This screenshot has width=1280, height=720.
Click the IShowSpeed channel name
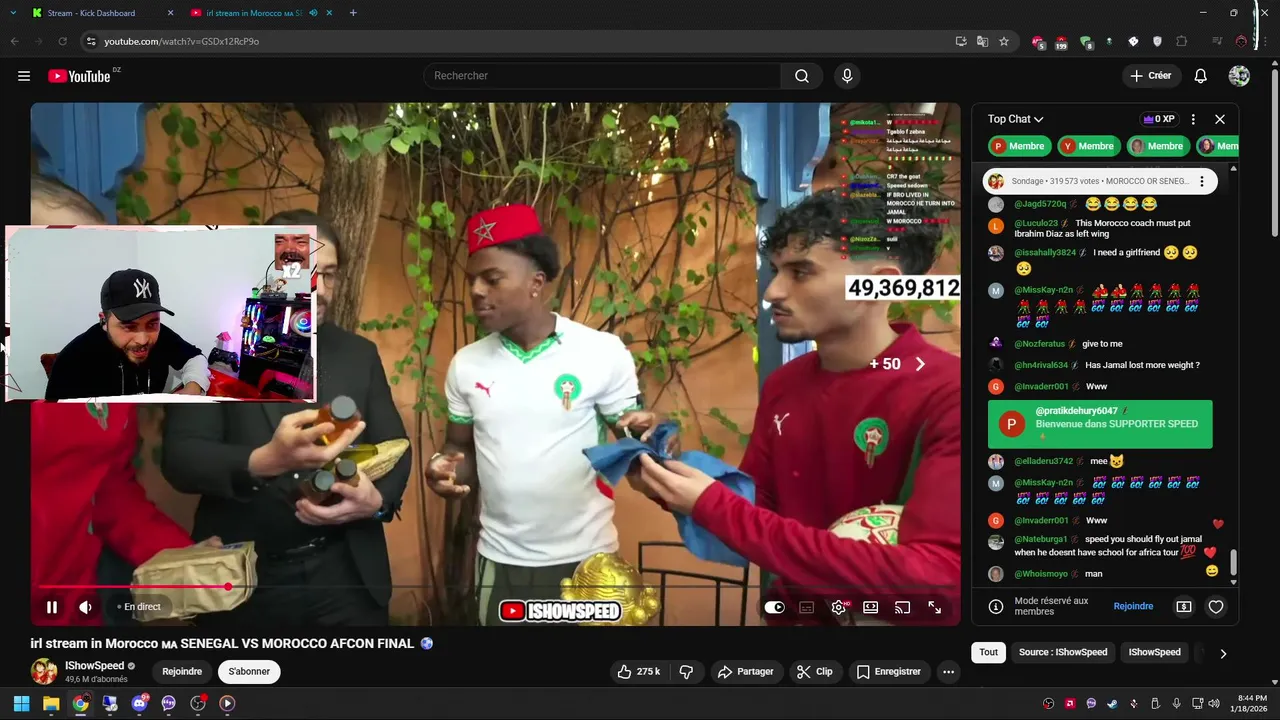click(95, 666)
